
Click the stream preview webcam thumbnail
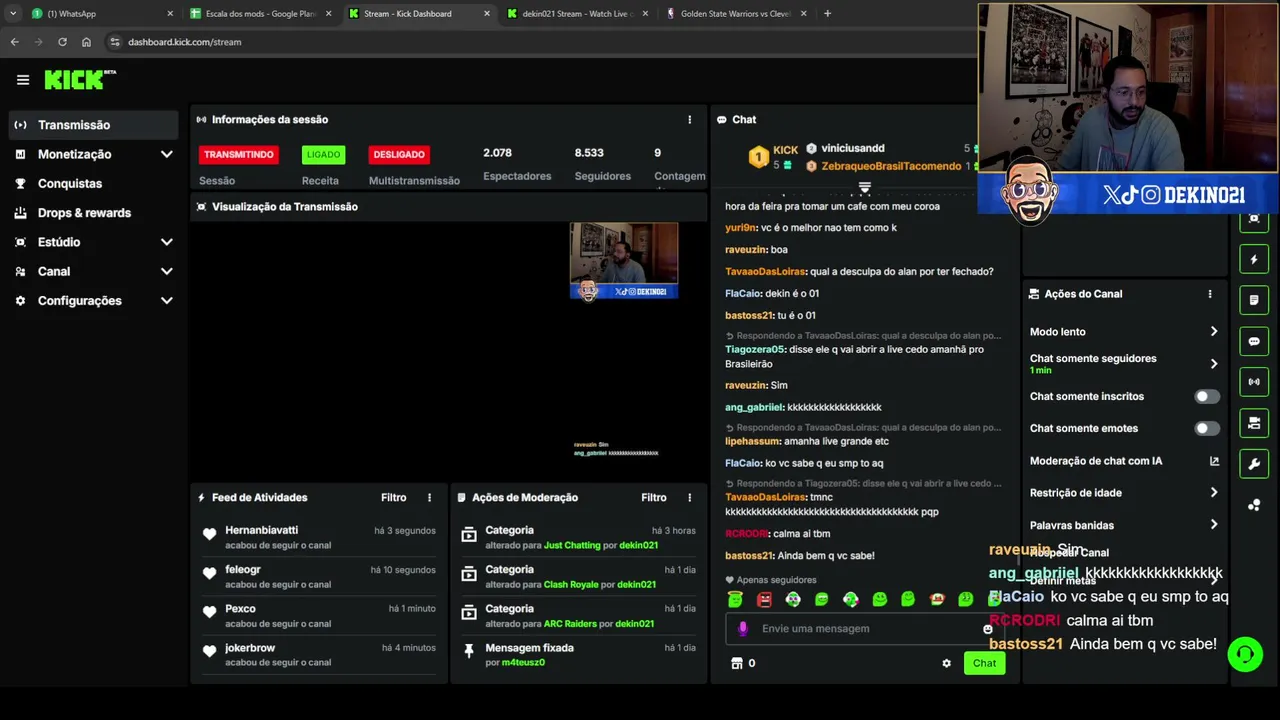[x=624, y=260]
